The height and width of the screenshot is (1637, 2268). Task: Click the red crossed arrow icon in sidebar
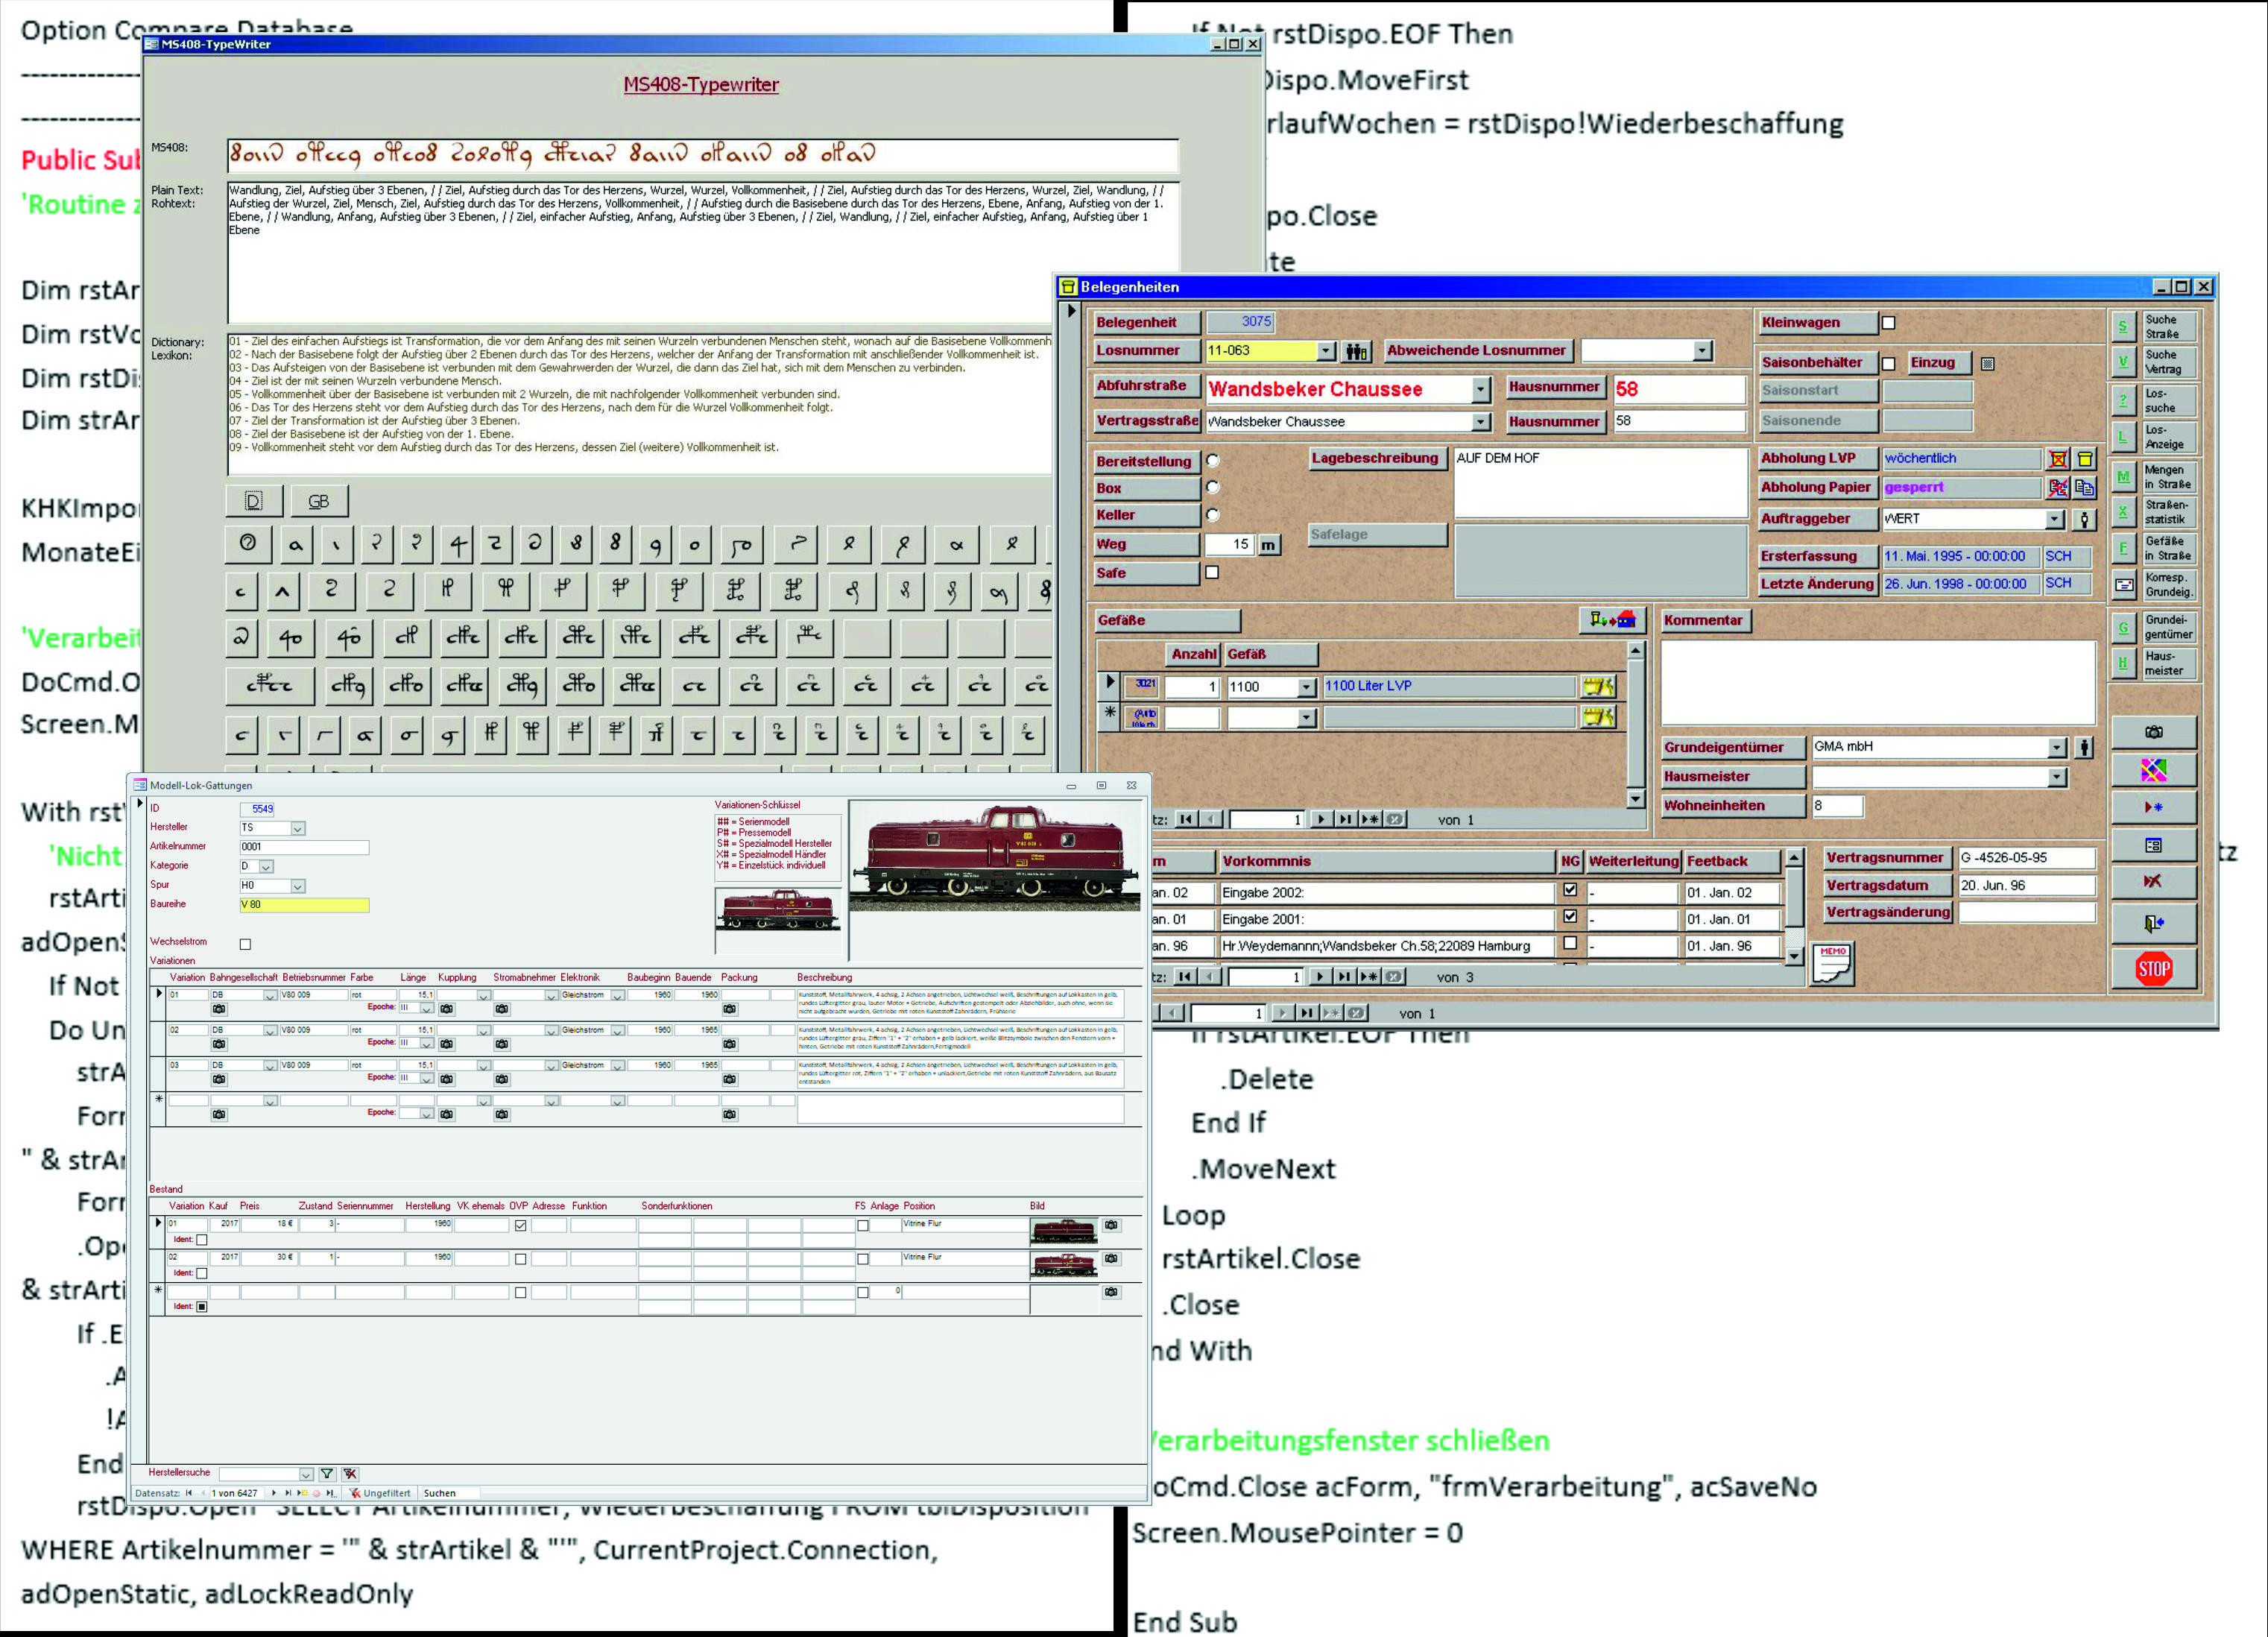(2153, 881)
